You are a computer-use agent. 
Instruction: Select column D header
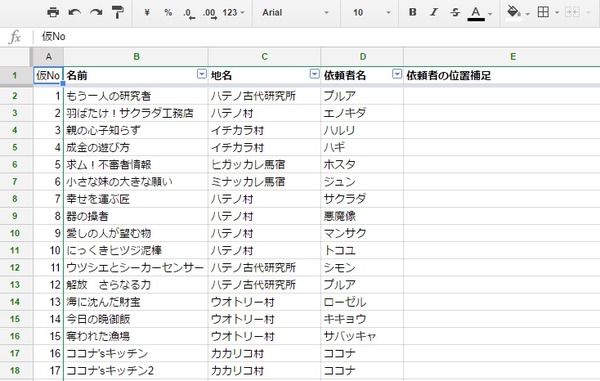click(362, 57)
